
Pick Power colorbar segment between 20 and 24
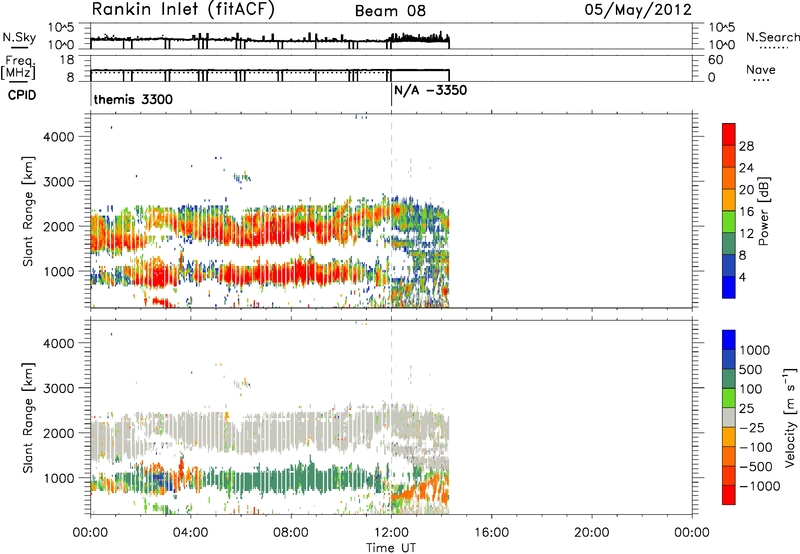[729, 178]
